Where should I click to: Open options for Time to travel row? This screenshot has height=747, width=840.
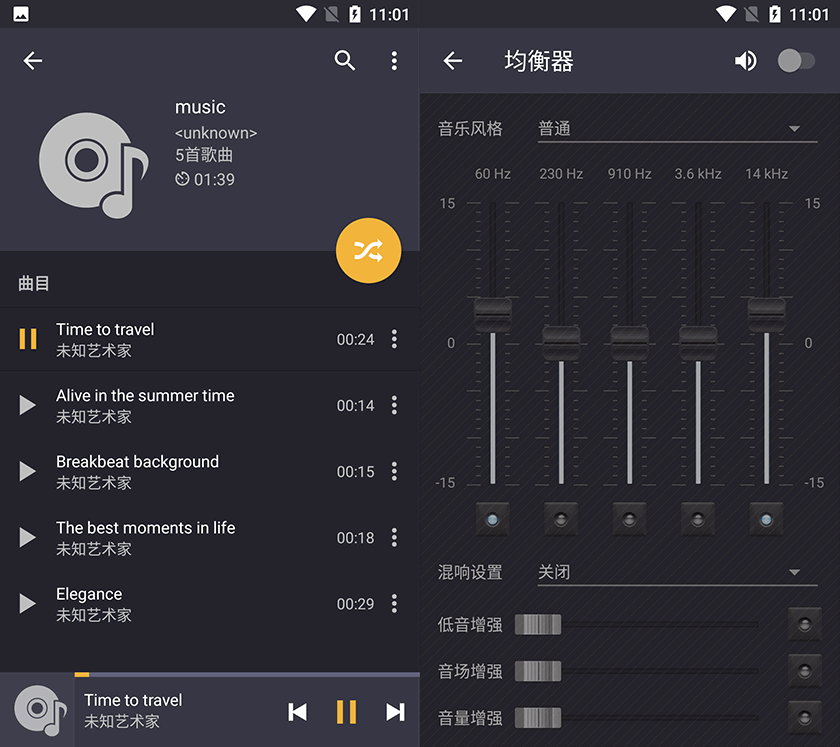(394, 339)
